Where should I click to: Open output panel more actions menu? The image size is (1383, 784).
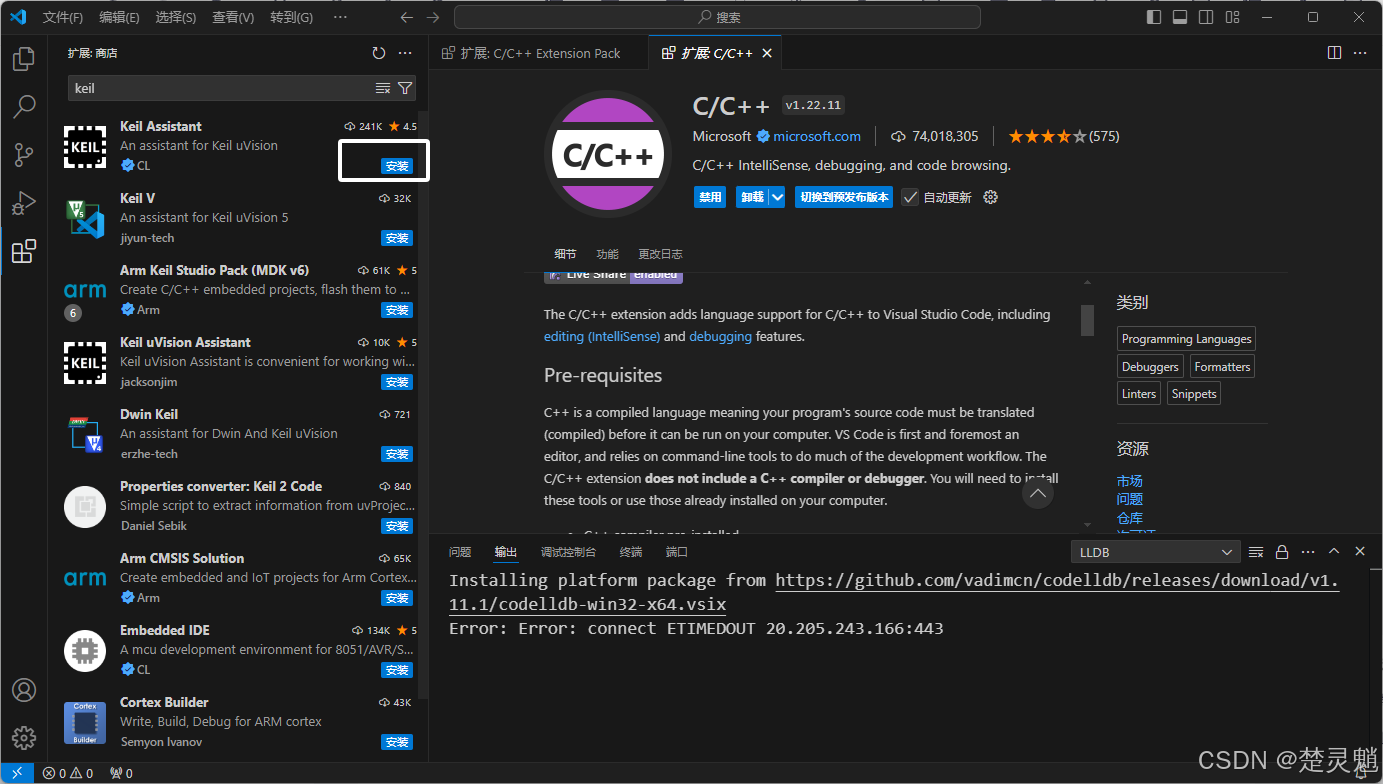(1308, 552)
